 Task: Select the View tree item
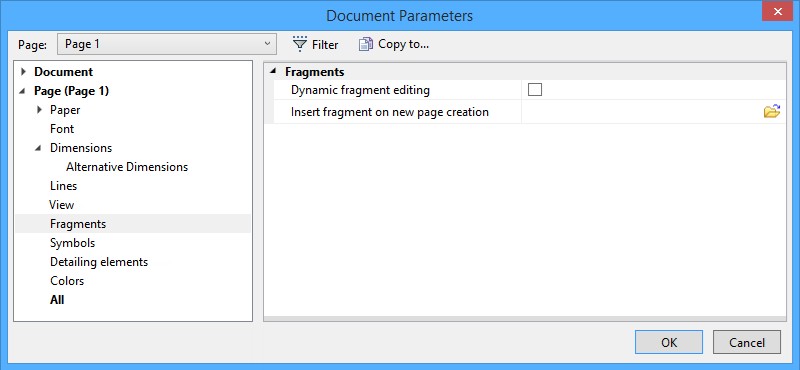click(62, 205)
